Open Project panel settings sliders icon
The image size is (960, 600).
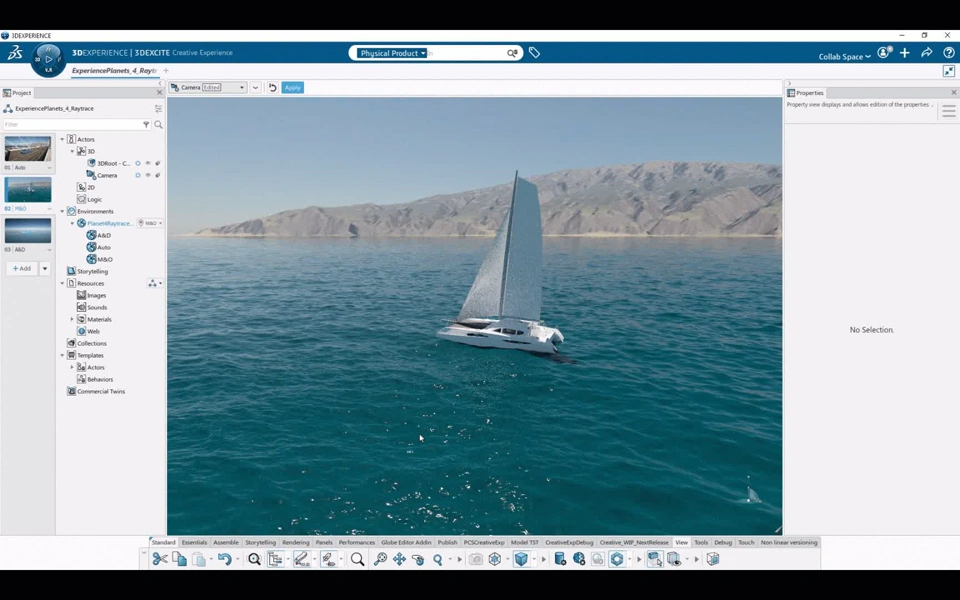[x=159, y=108]
